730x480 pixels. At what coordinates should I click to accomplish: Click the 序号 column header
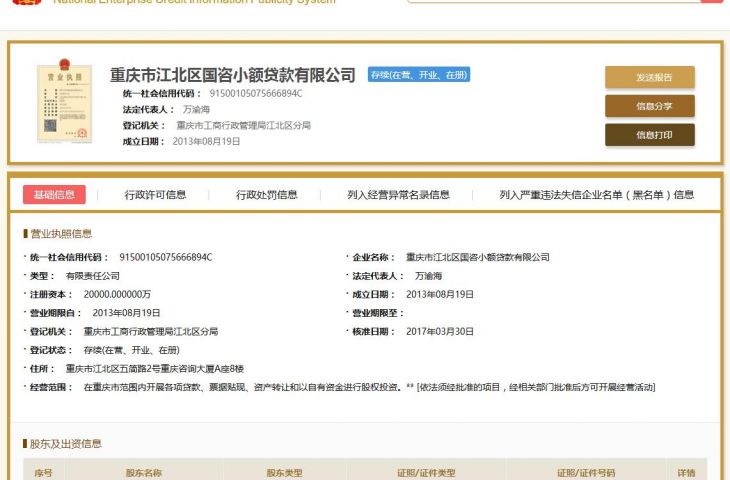tap(43, 473)
